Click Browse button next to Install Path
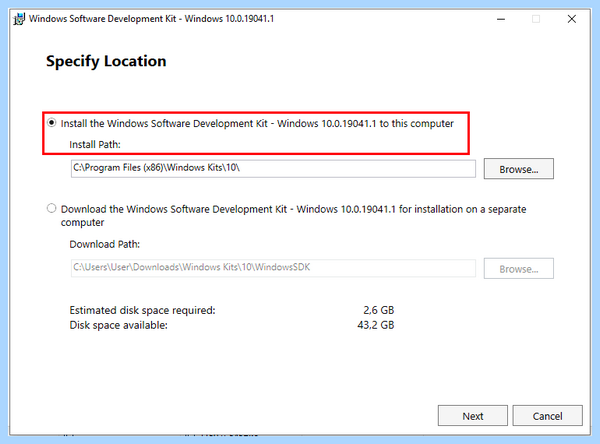The image size is (600, 444). click(518, 169)
